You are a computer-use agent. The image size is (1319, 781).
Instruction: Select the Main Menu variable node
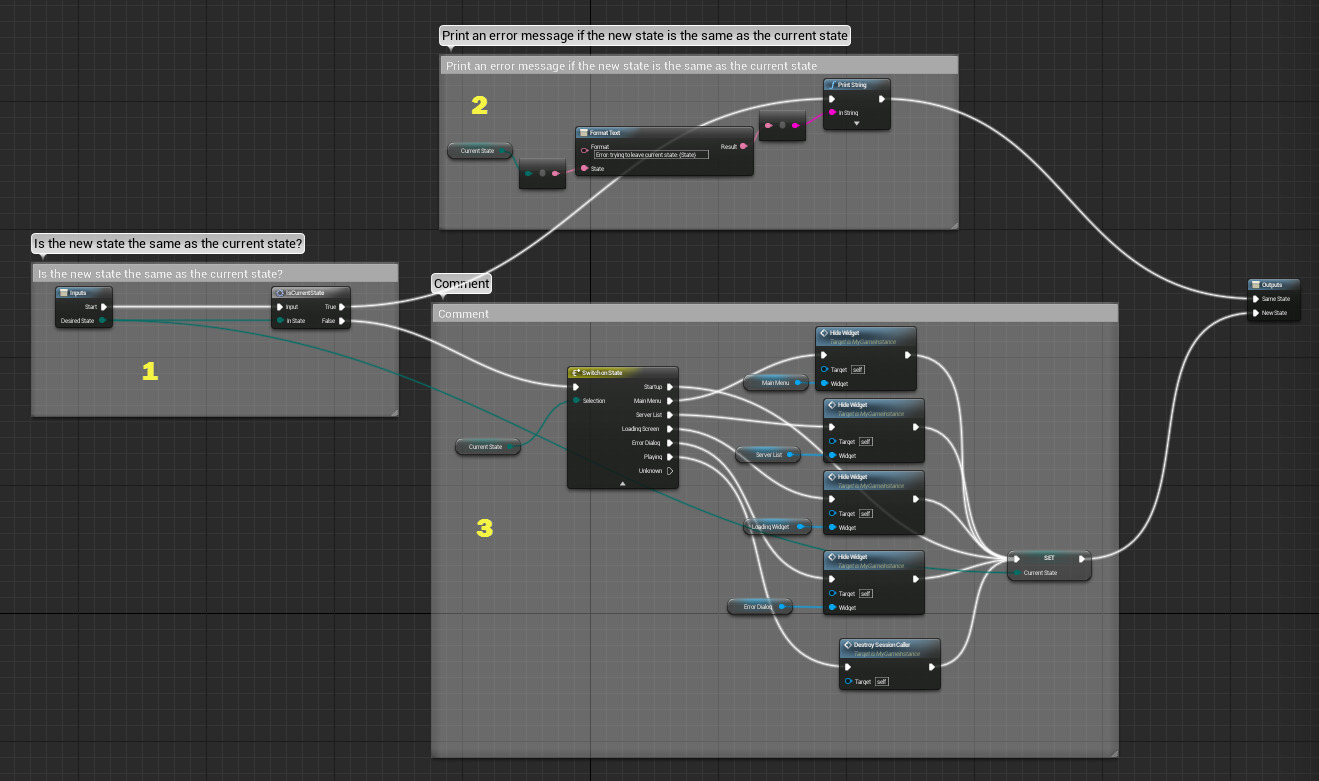pyautogui.click(x=774, y=382)
